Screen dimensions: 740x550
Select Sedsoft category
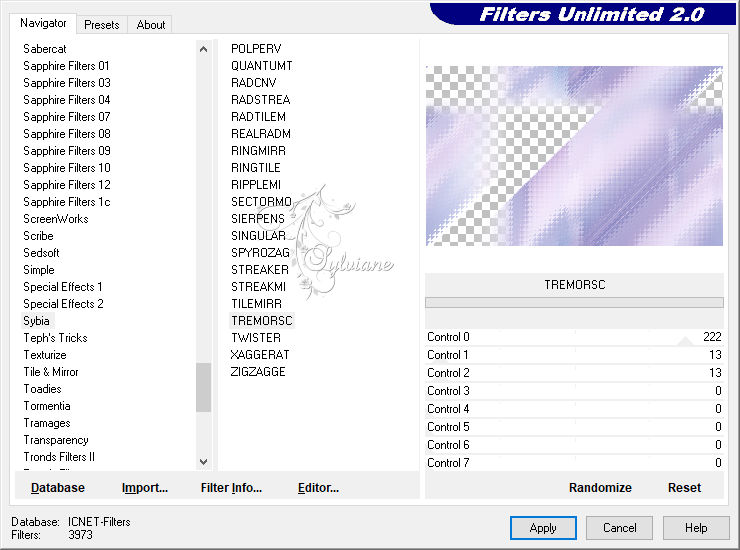[x=41, y=253]
